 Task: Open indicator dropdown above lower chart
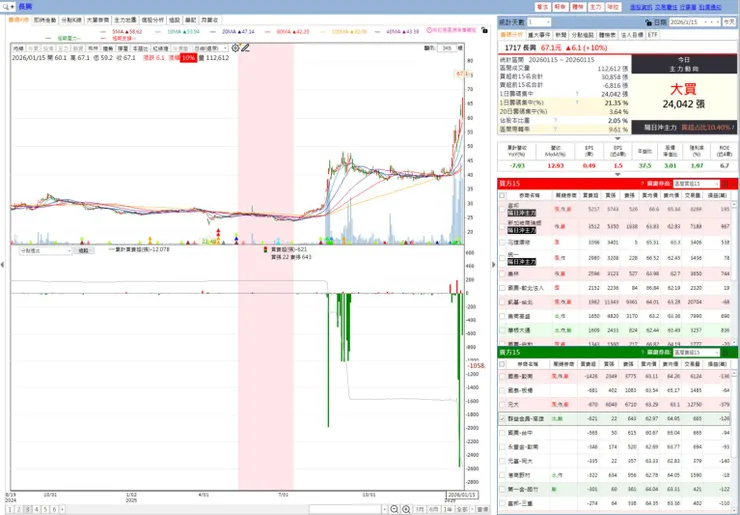[x=45, y=251]
